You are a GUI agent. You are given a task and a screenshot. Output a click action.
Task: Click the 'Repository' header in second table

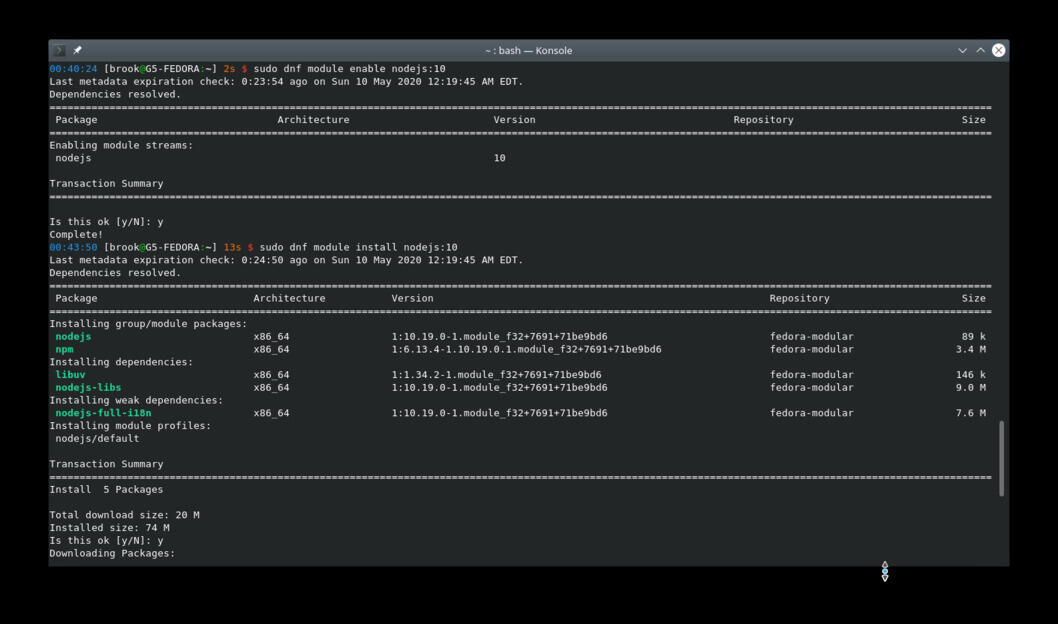[800, 298]
